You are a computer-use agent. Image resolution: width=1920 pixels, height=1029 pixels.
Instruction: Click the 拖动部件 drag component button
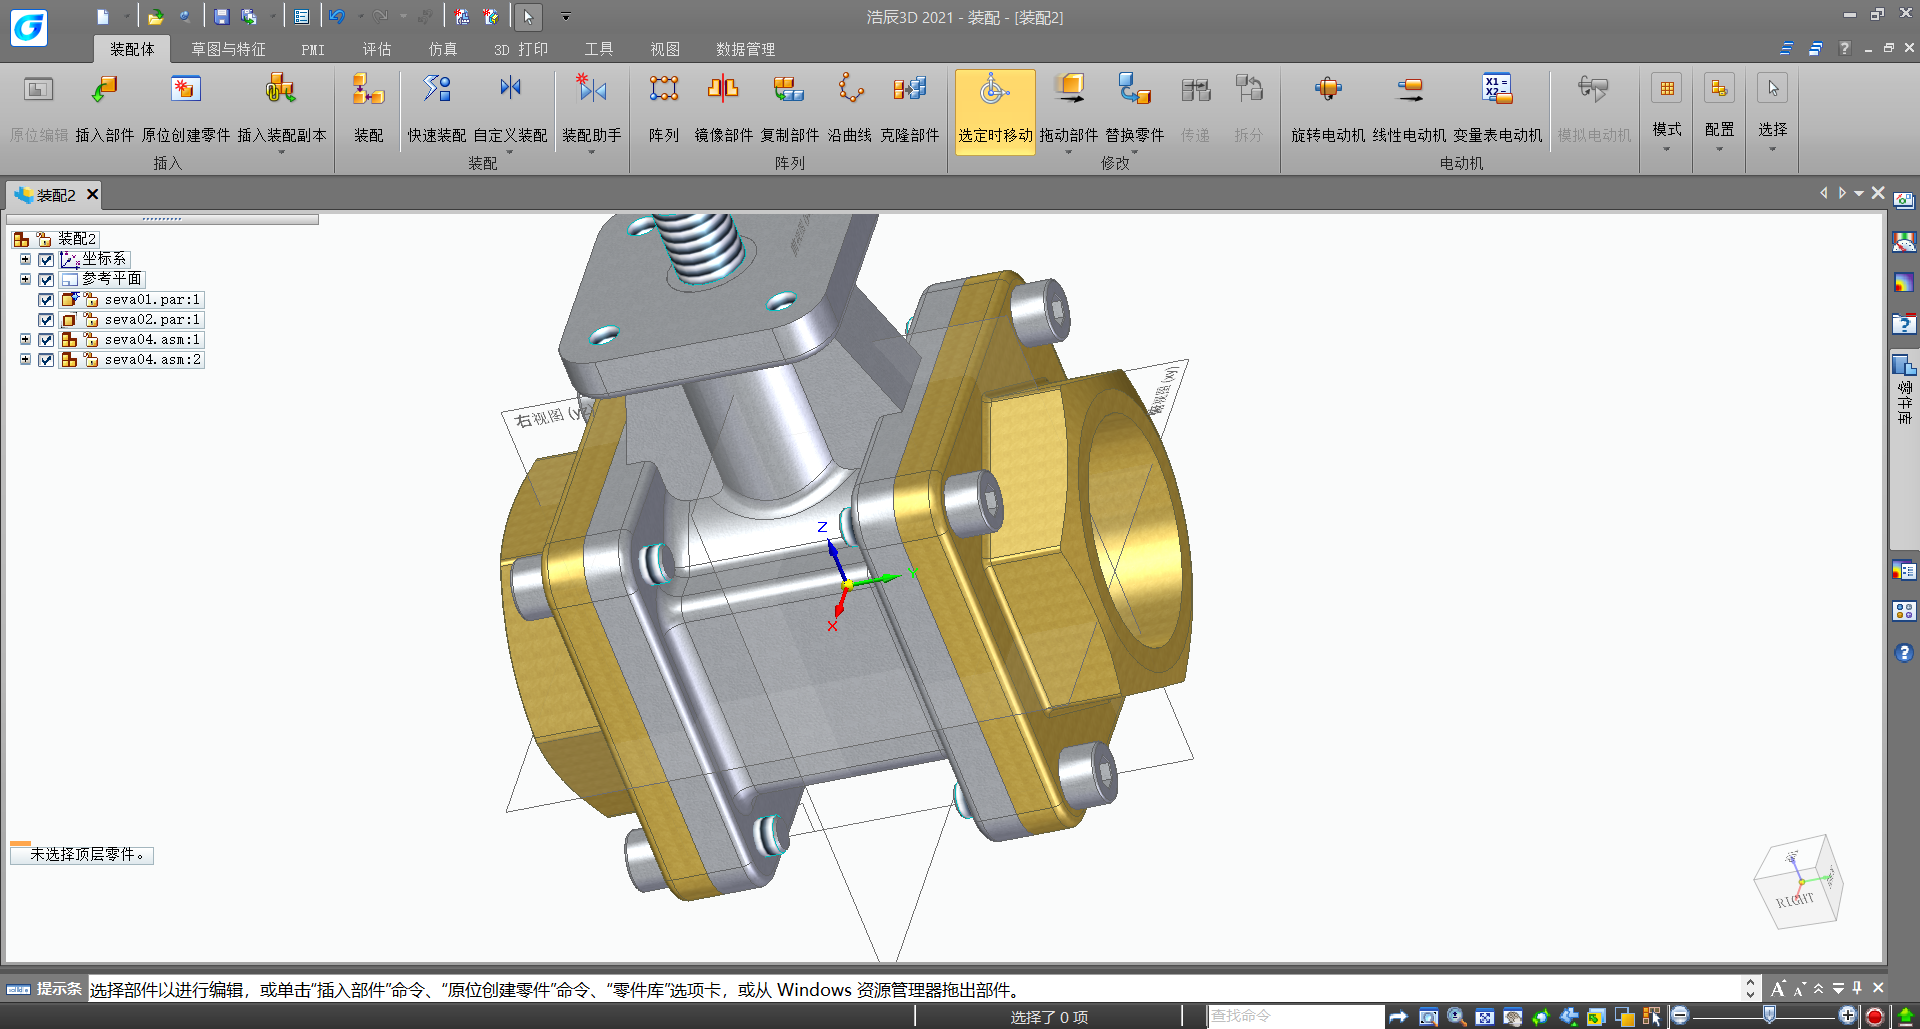pyautogui.click(x=1069, y=111)
